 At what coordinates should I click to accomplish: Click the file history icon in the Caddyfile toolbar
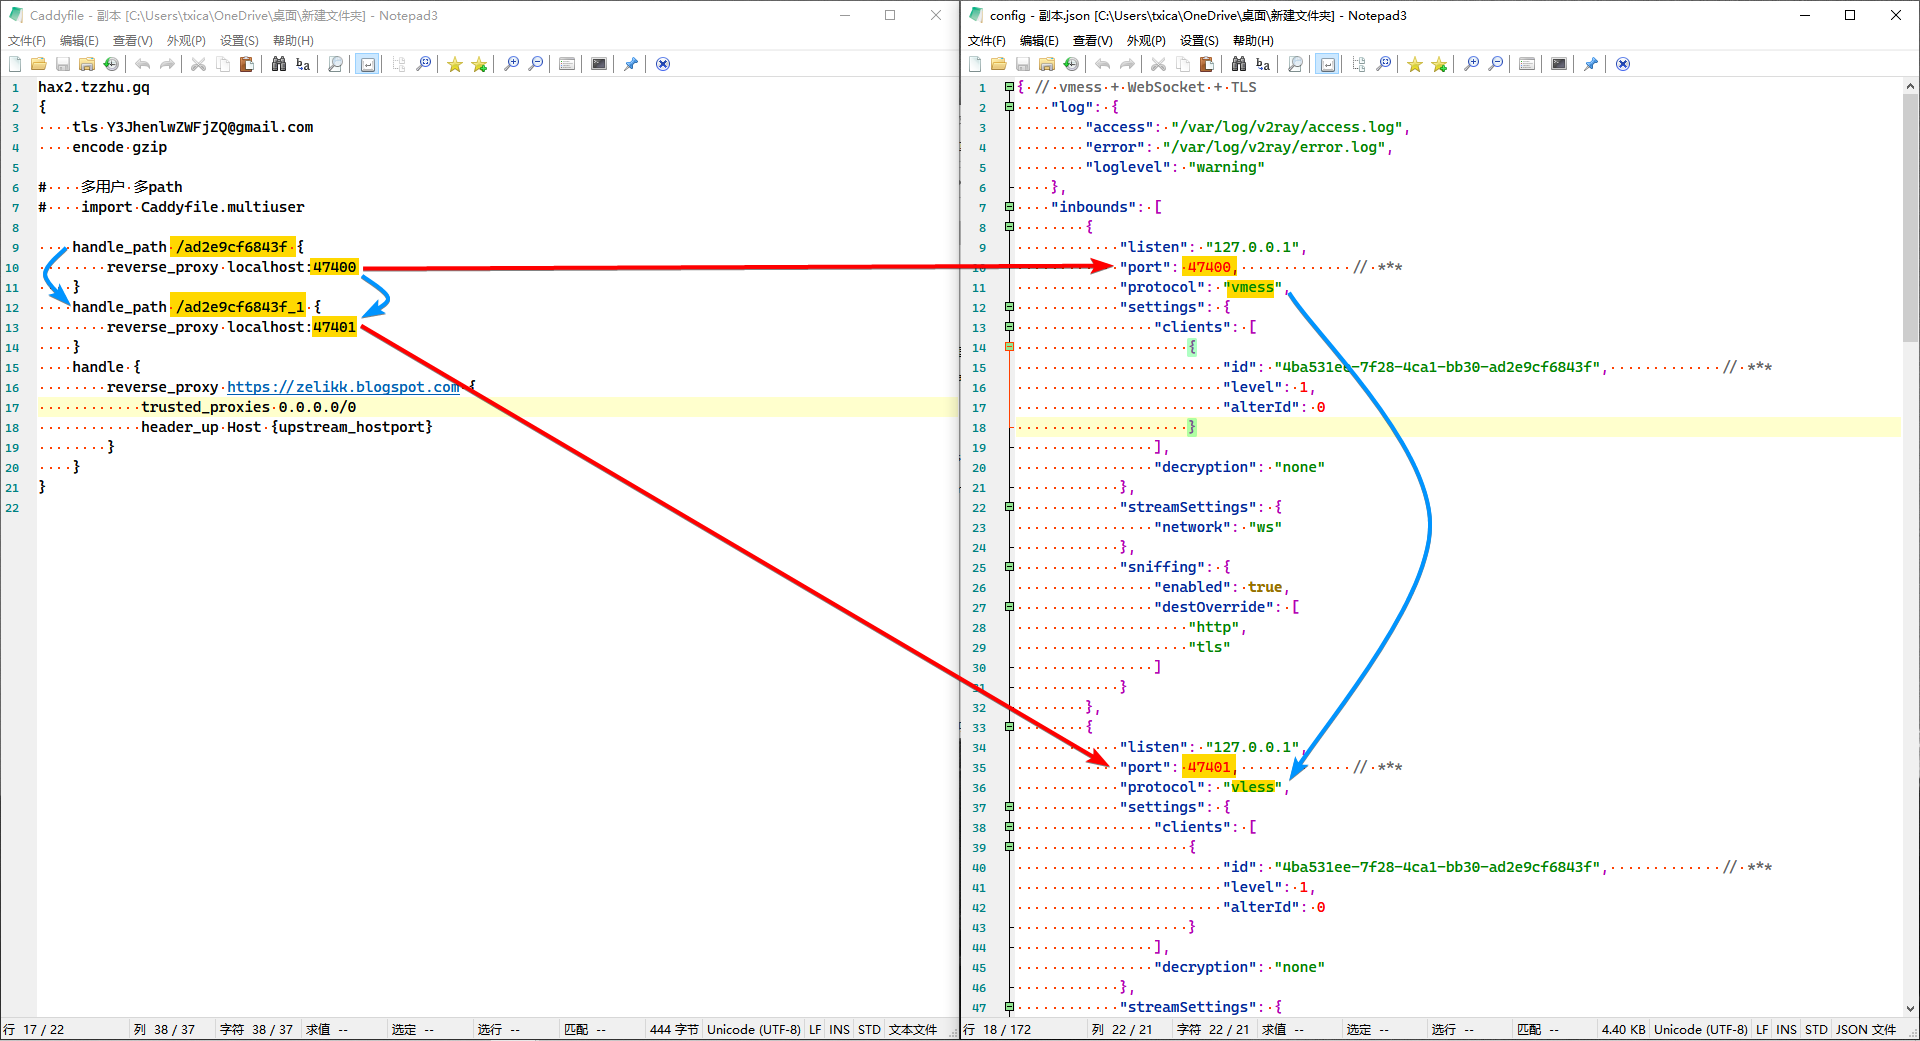111,64
